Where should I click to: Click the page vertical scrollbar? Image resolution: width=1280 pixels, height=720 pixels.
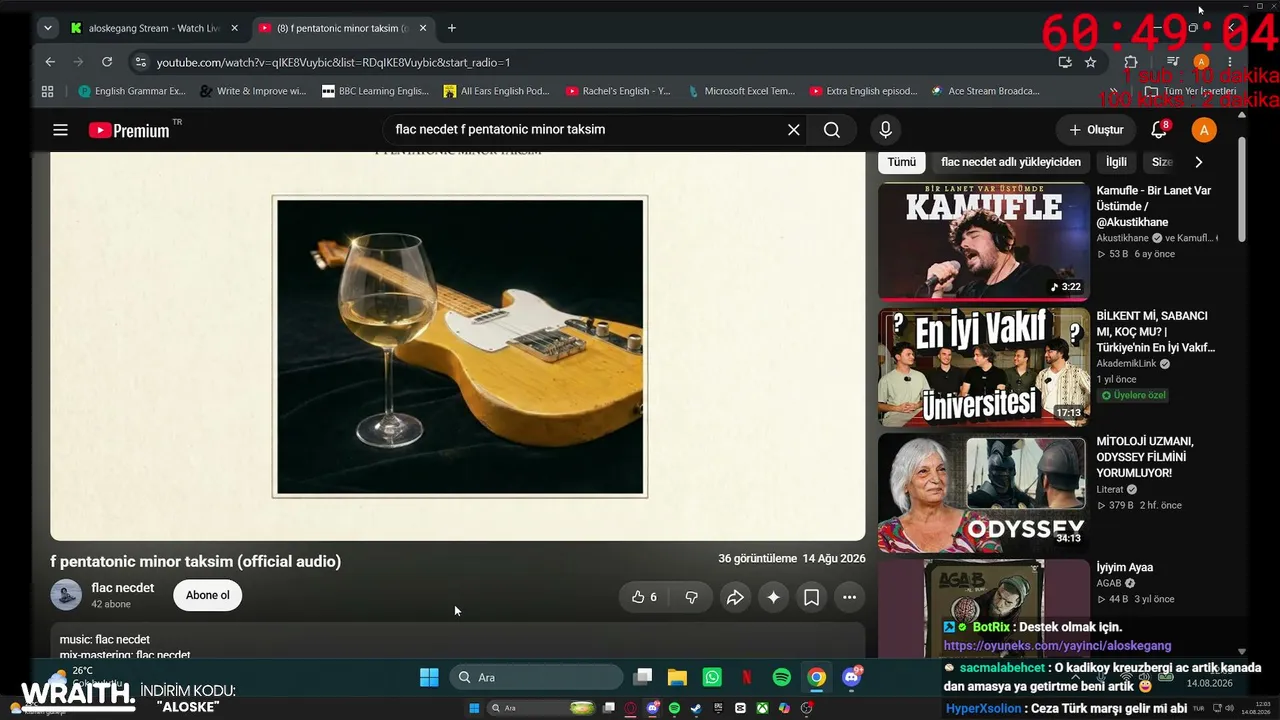(1242, 190)
